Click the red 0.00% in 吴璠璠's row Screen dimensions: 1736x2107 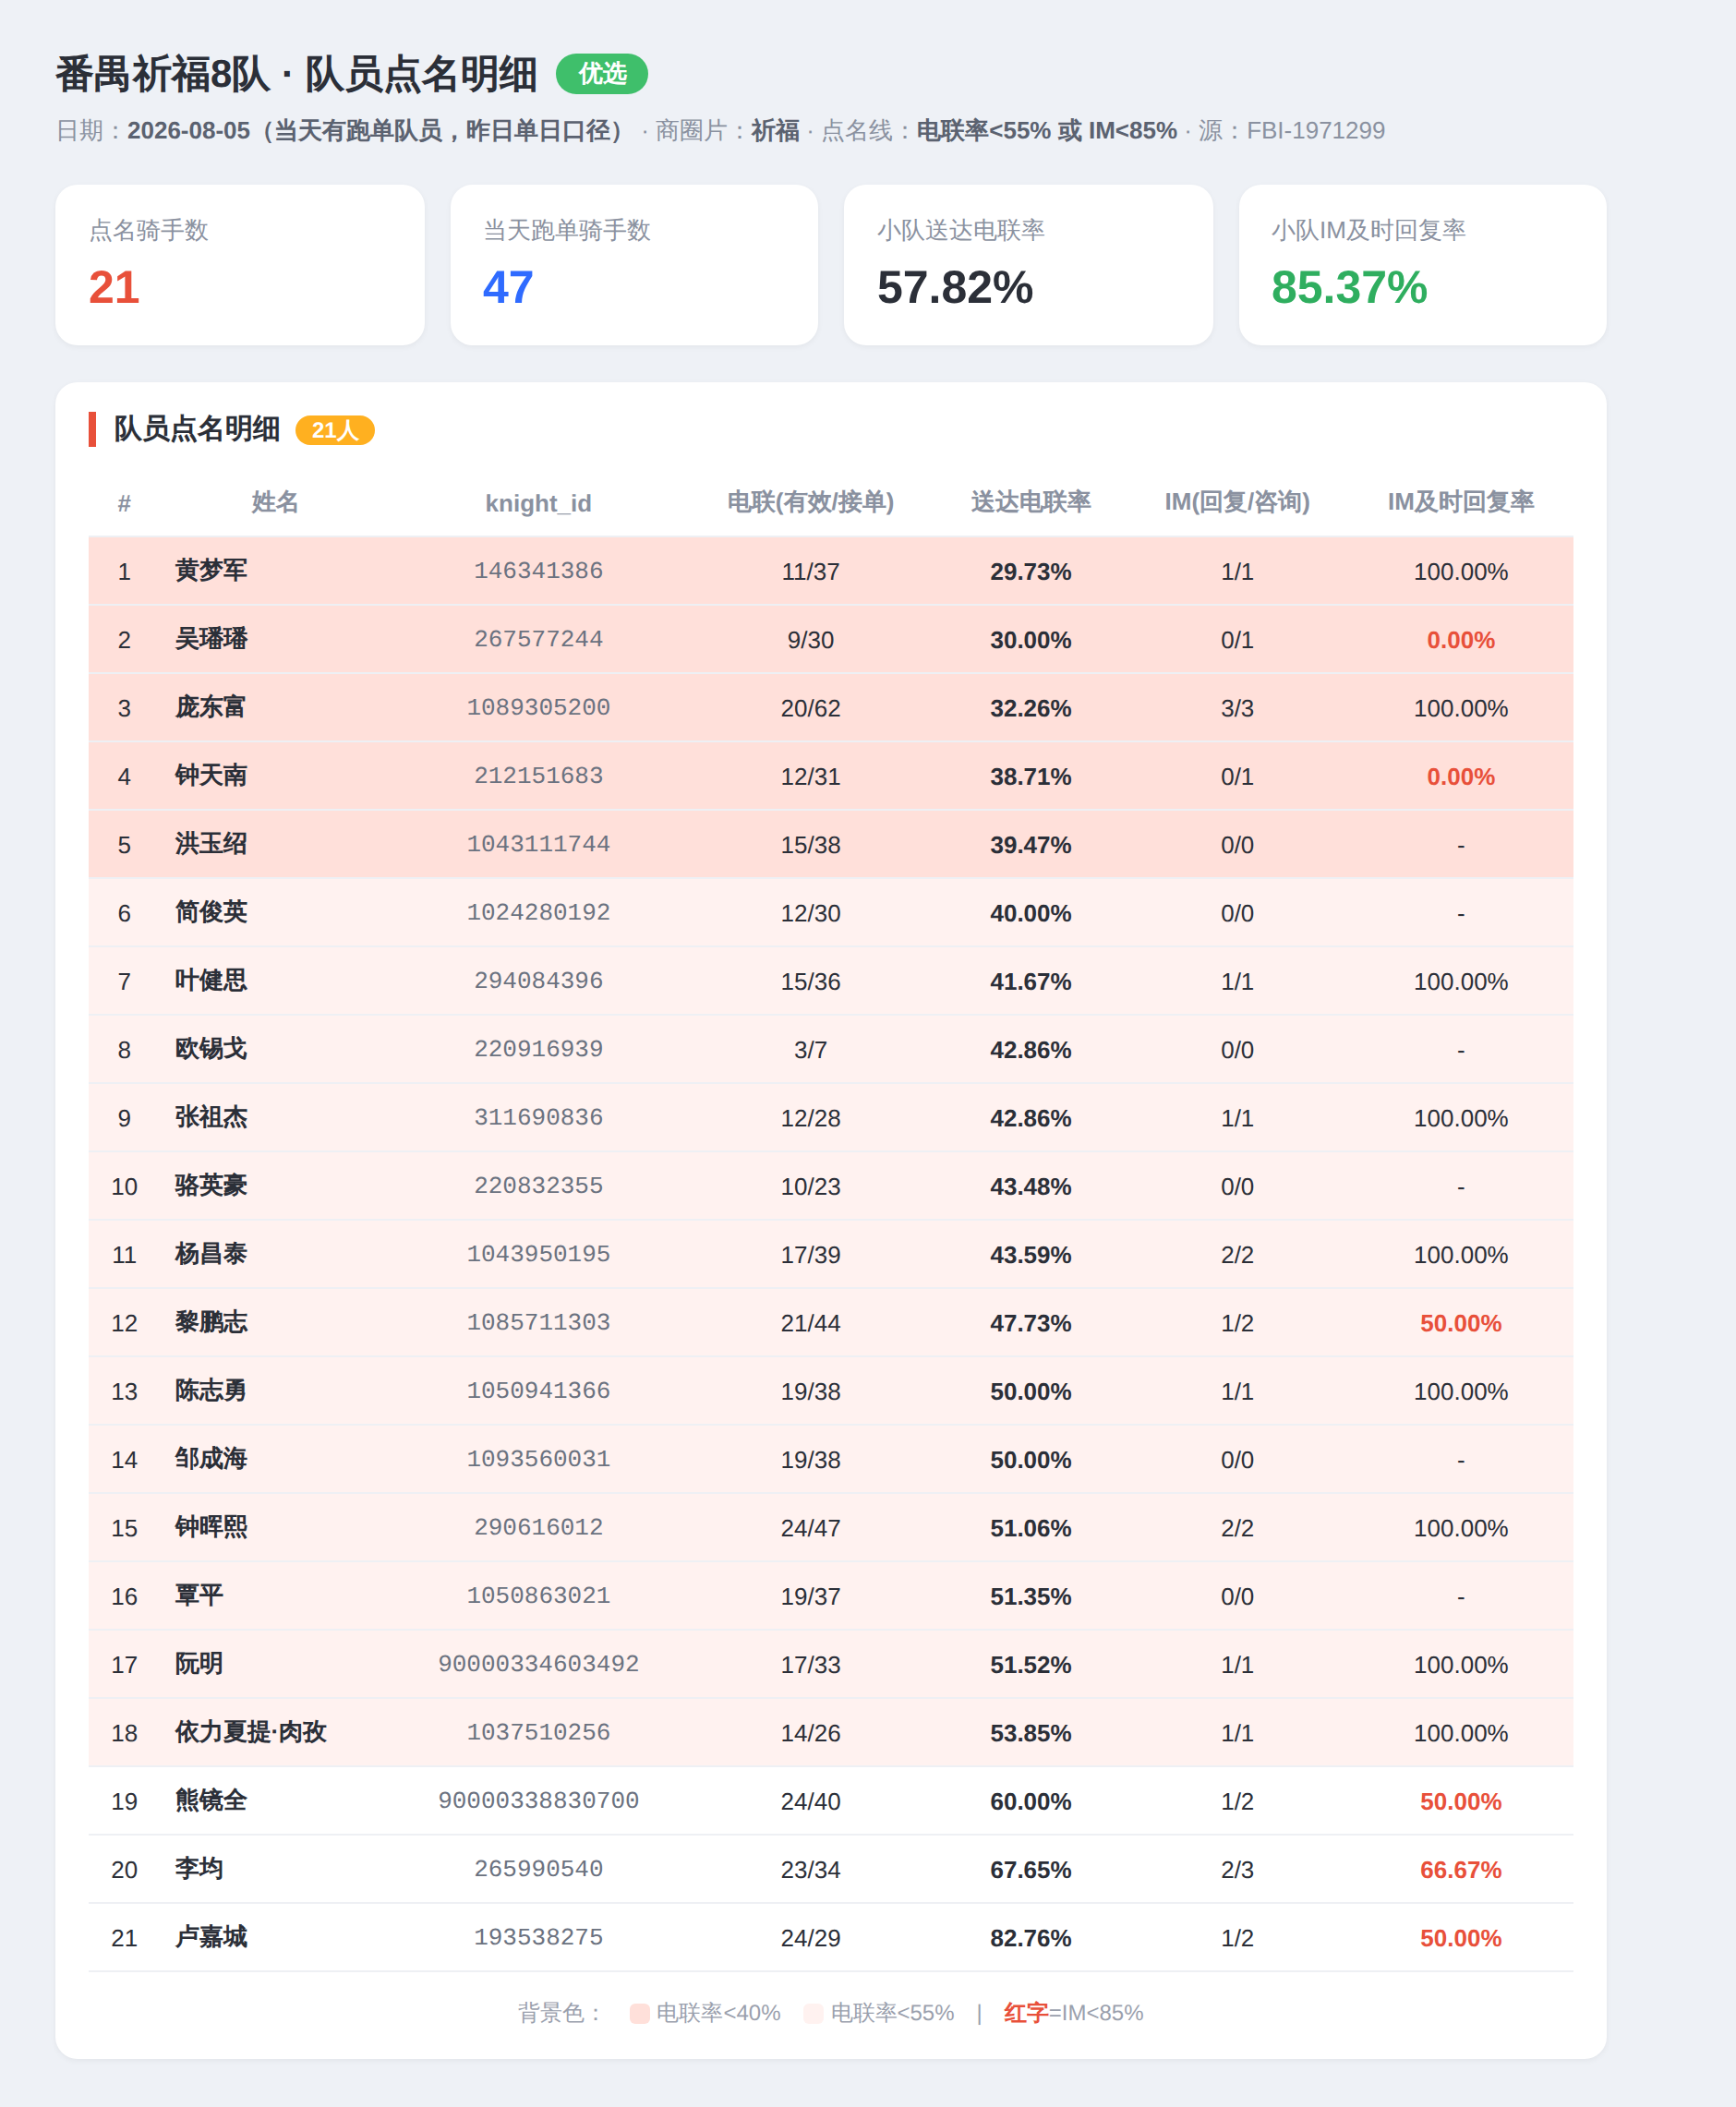(x=1460, y=640)
